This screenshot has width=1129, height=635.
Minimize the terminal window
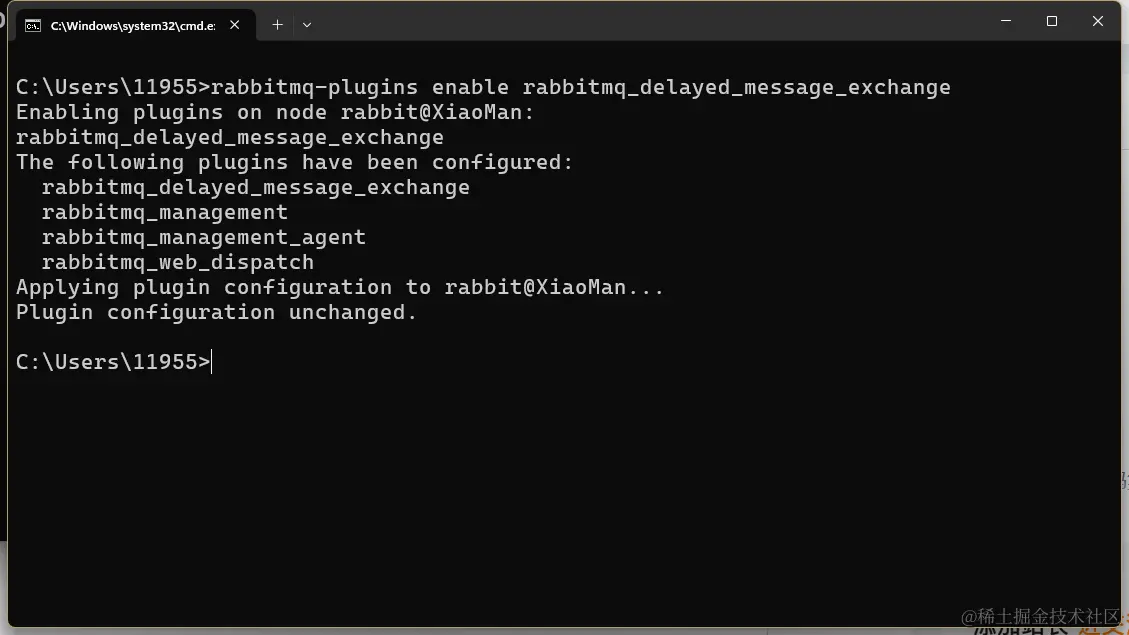pos(1006,21)
